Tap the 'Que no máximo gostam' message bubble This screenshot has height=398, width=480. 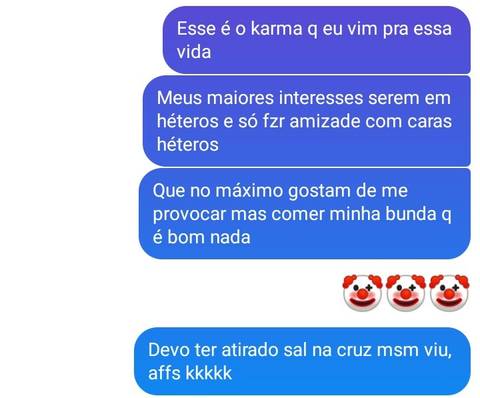(x=304, y=214)
